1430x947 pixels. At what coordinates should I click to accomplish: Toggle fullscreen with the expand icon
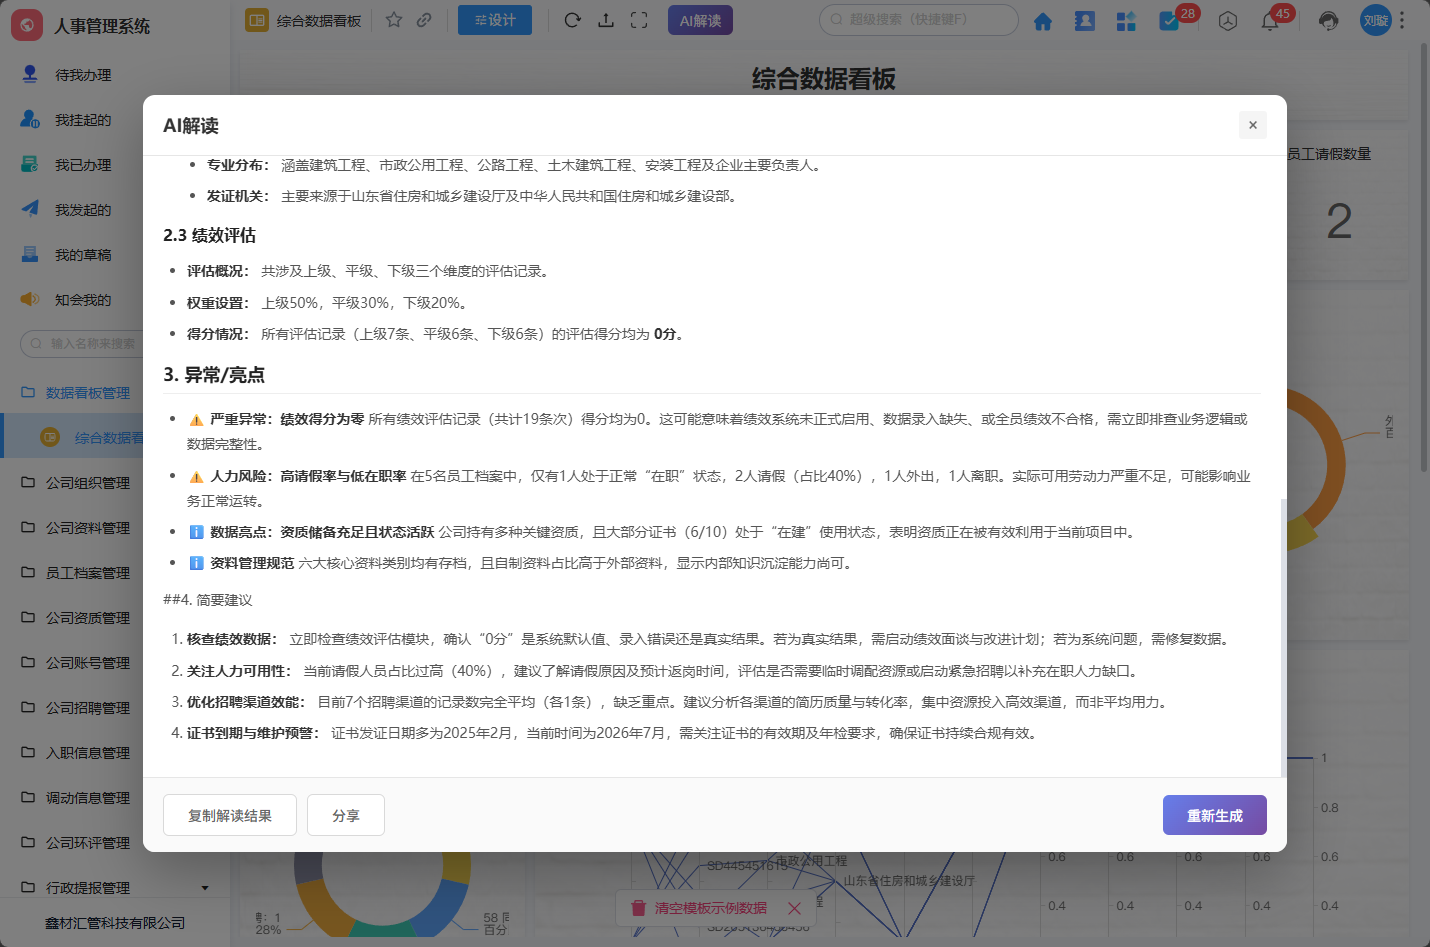pyautogui.click(x=639, y=20)
